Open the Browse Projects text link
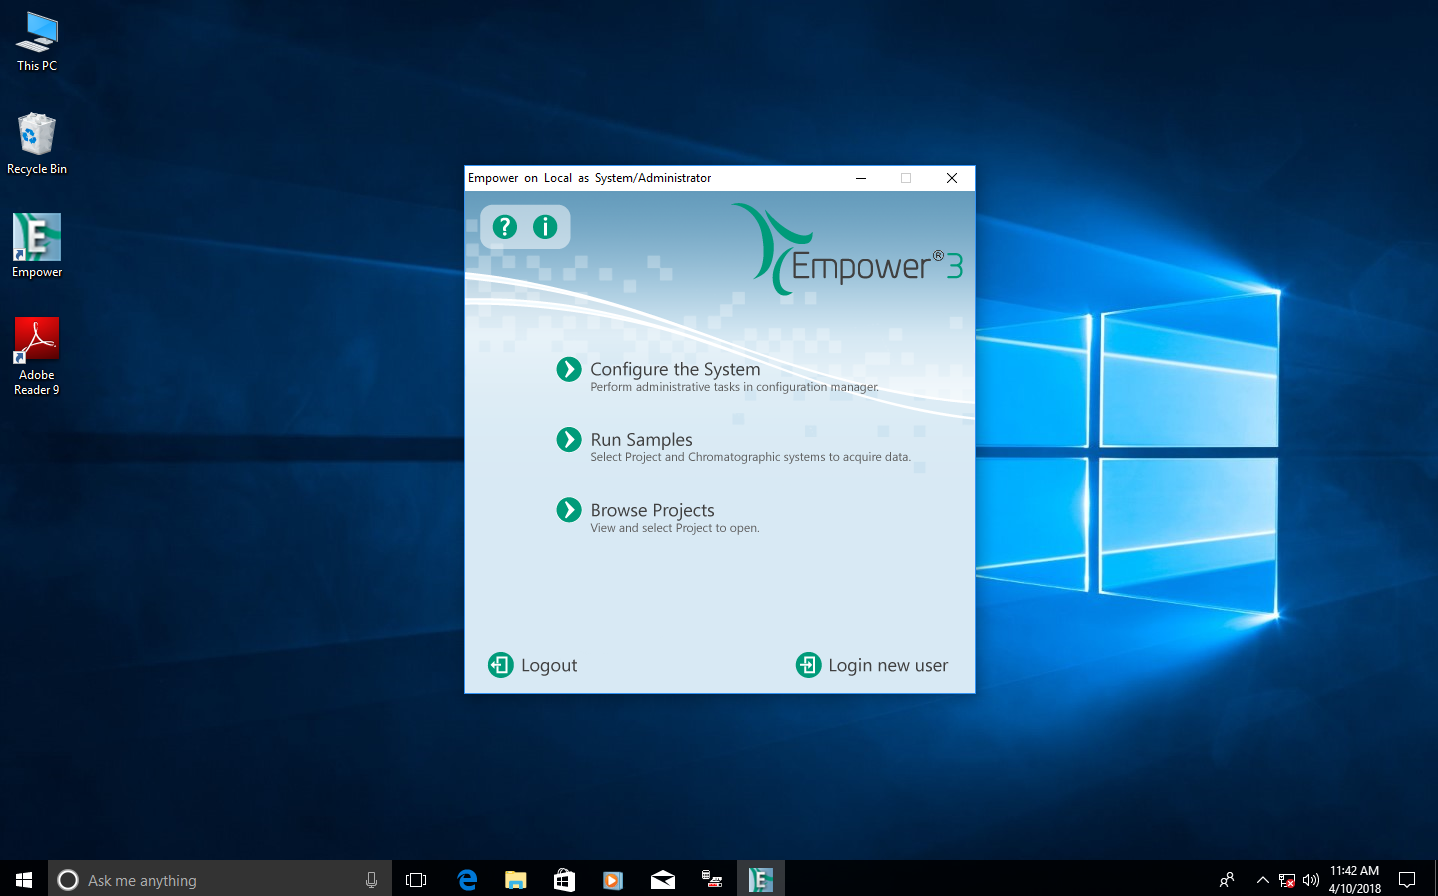This screenshot has height=896, width=1438. (x=652, y=510)
